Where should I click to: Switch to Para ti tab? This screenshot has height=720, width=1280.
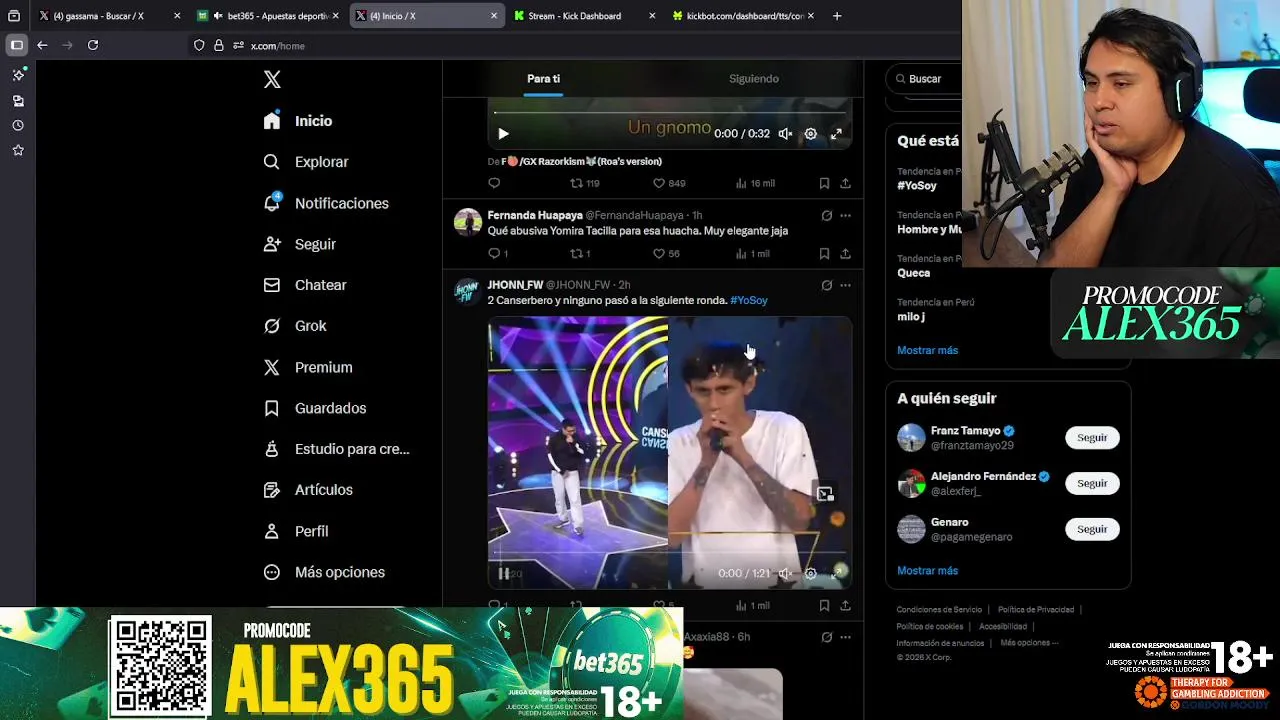543,78
